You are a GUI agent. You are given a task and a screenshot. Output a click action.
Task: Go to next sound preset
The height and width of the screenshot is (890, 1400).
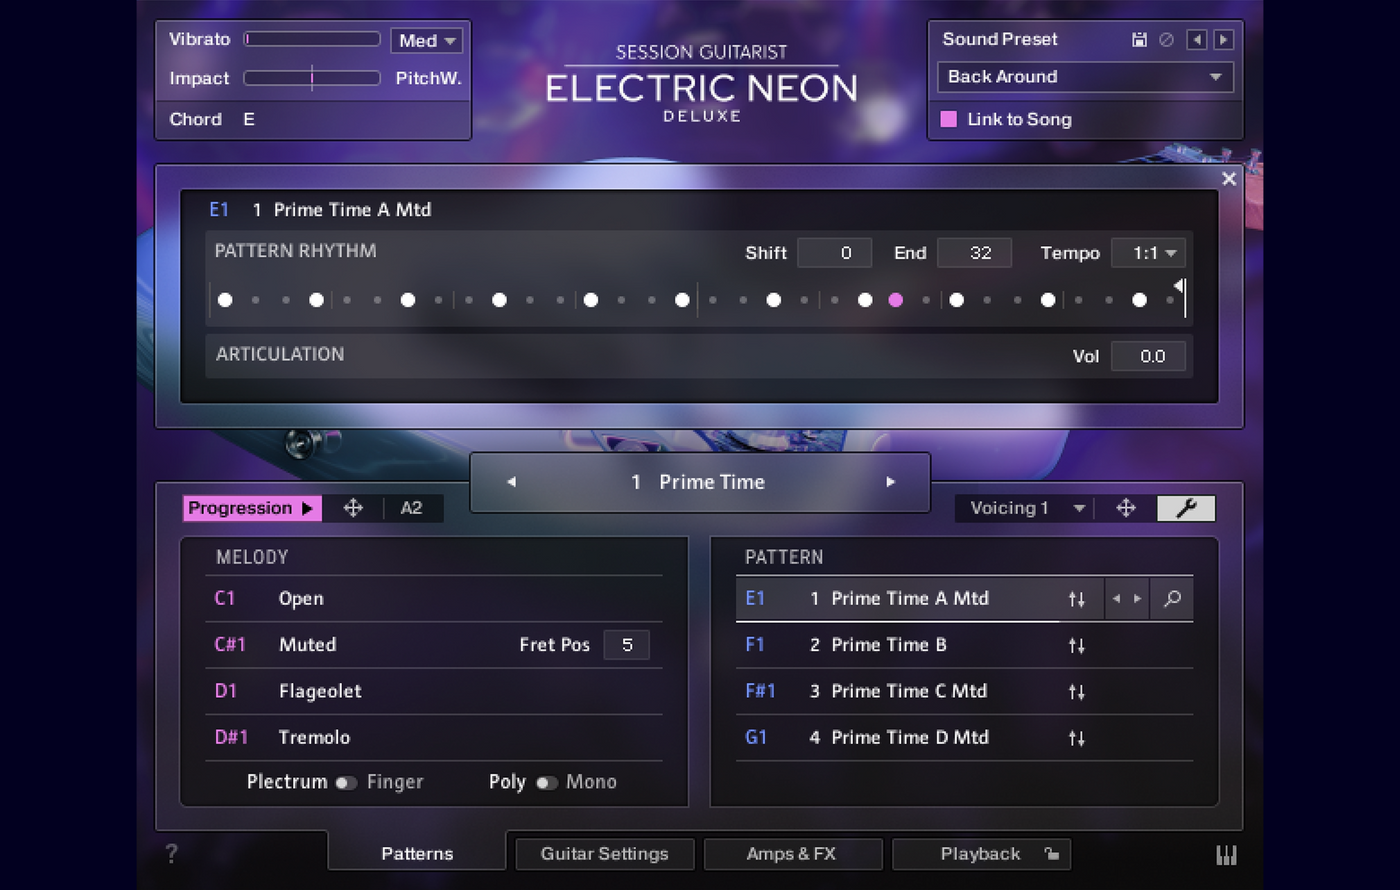click(x=1223, y=40)
